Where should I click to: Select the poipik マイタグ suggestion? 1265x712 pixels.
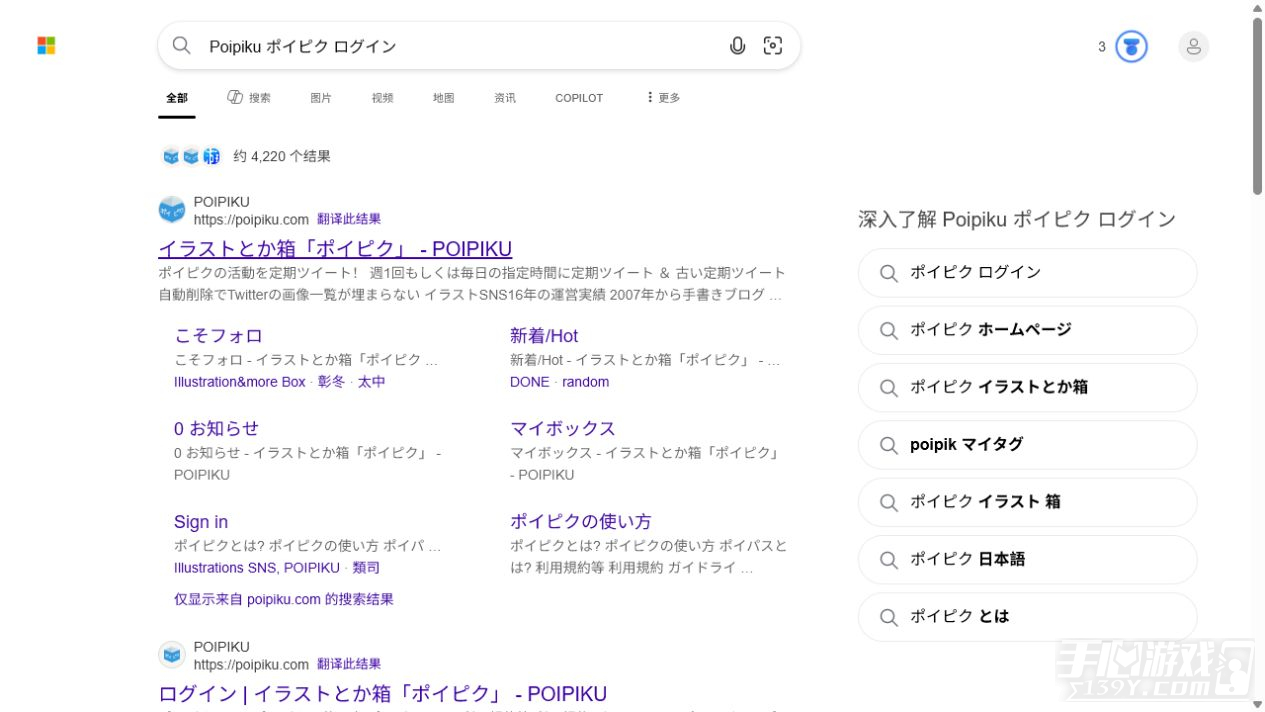(x=1027, y=445)
